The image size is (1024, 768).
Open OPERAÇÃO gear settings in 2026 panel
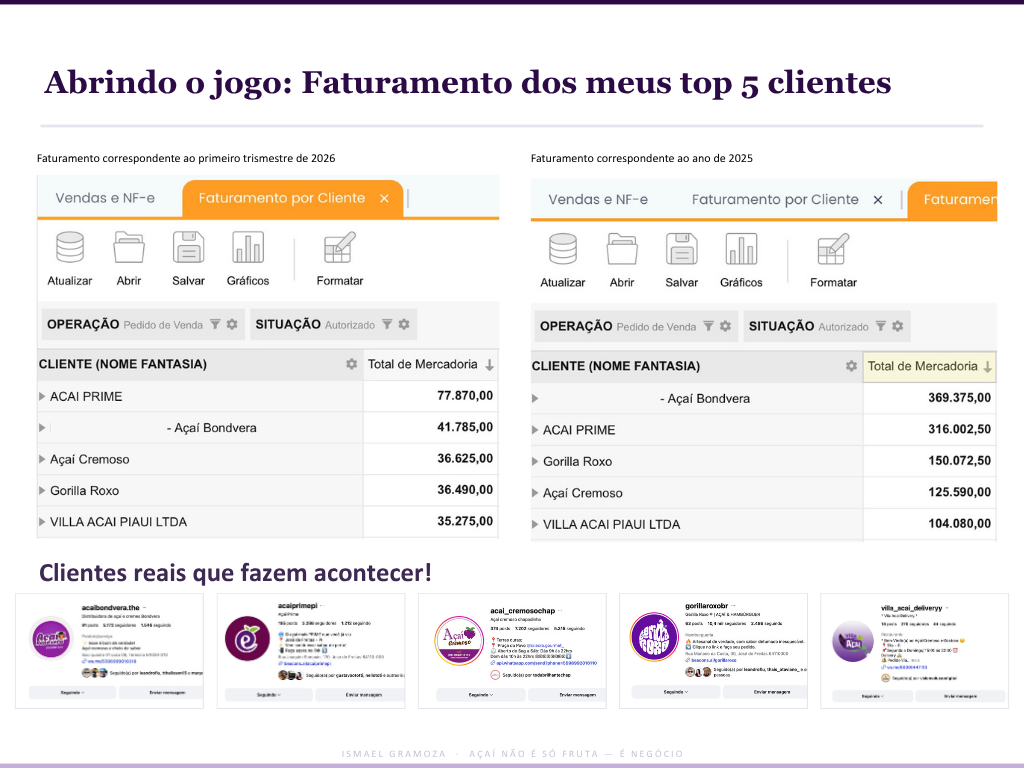[x=232, y=325]
